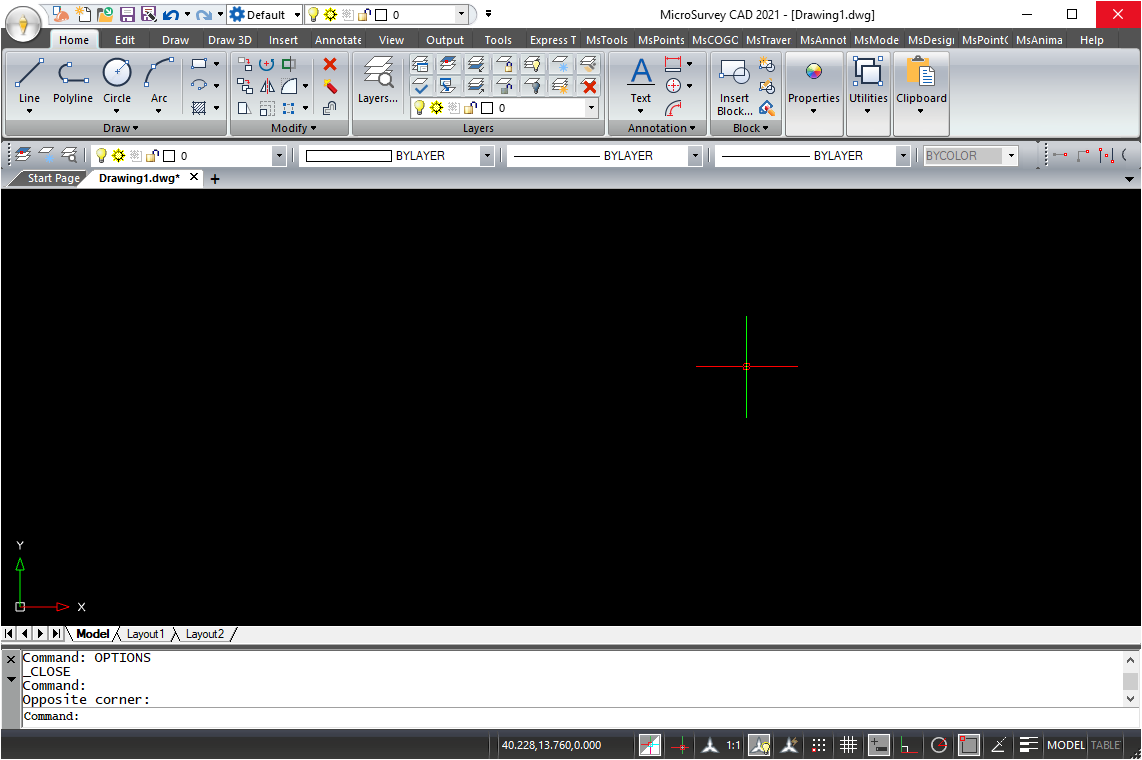Switch to the Layout1 tab

point(146,634)
